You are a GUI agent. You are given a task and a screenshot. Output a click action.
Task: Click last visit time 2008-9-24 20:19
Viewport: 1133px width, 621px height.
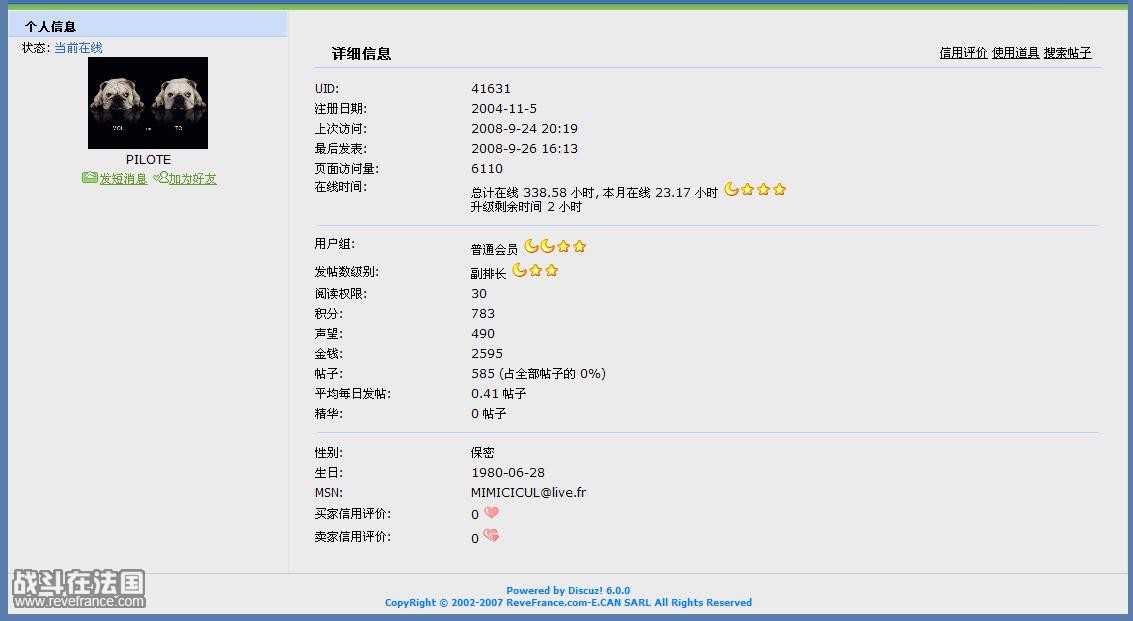tap(524, 129)
